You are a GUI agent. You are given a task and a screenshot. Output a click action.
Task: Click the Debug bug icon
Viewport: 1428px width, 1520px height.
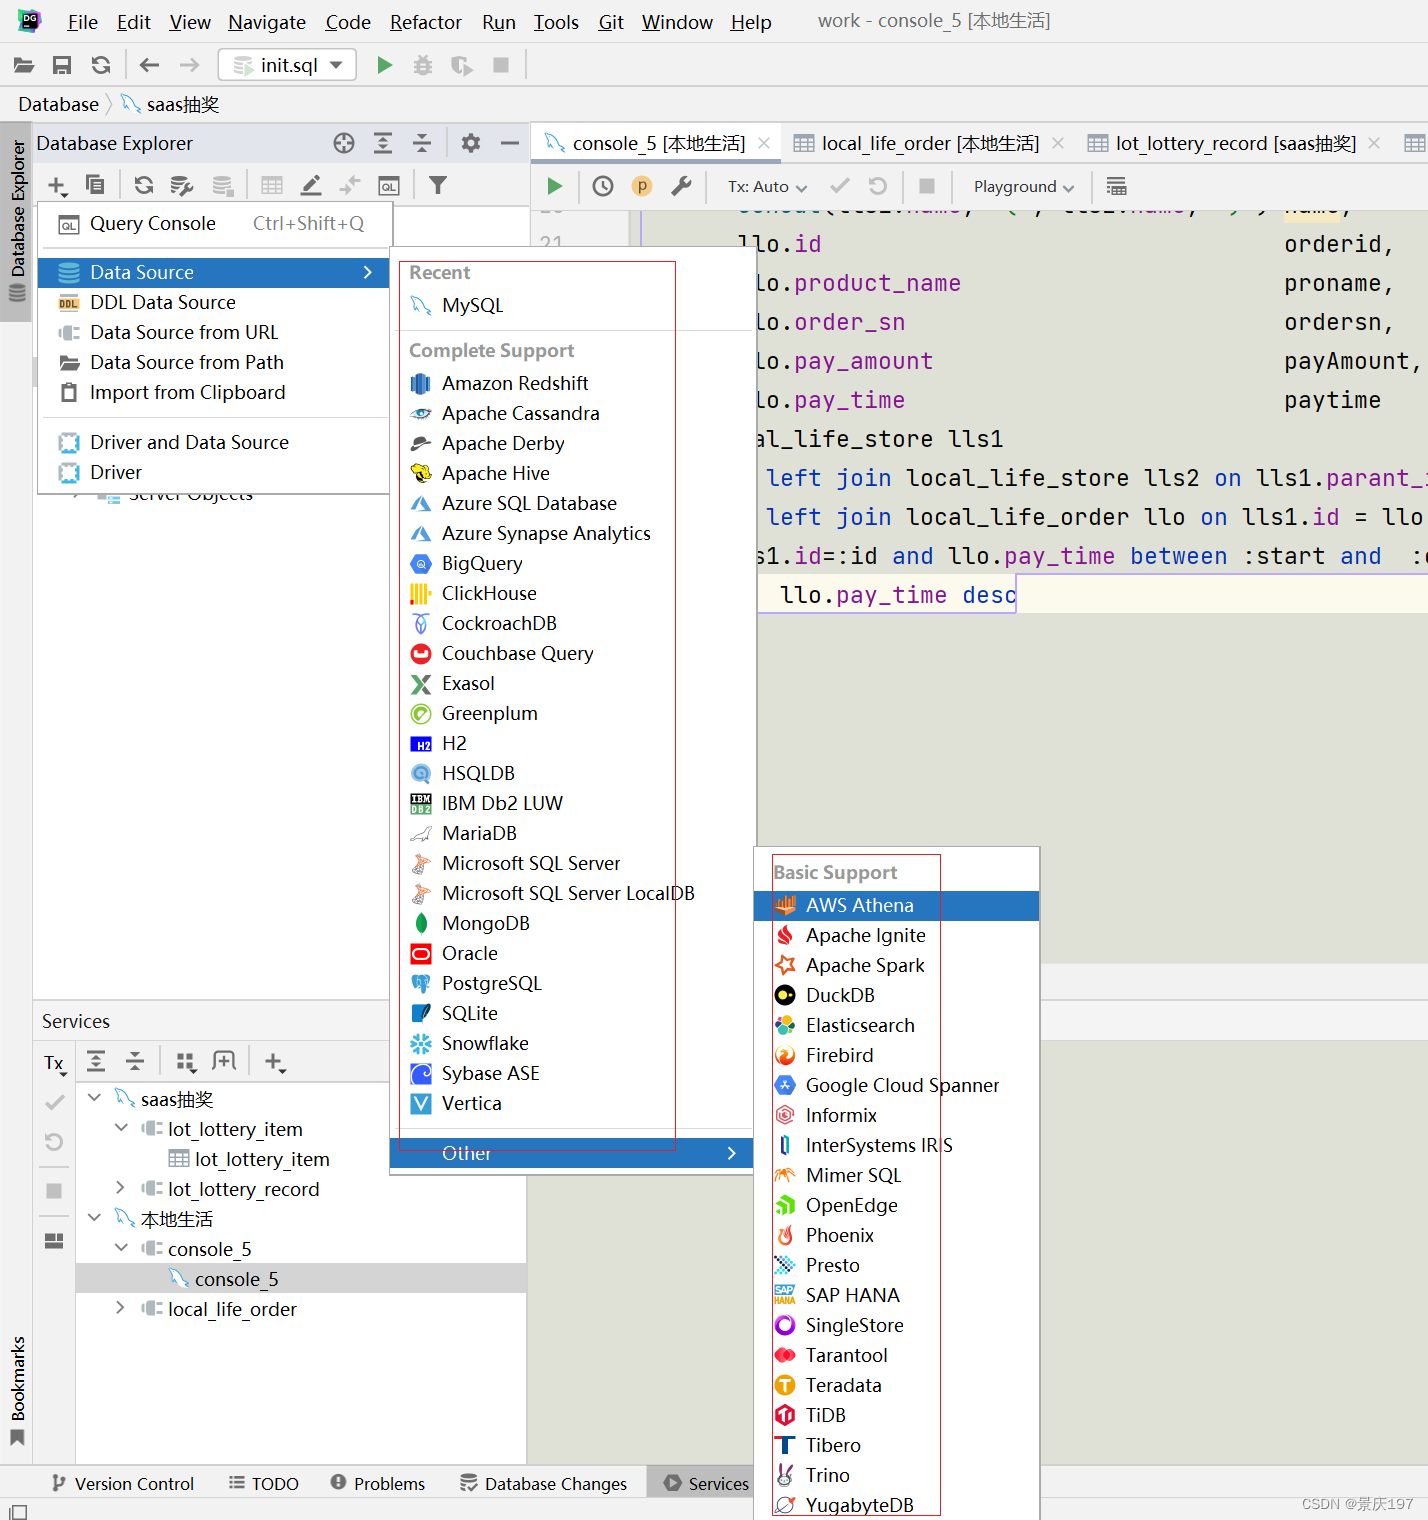coord(423,65)
